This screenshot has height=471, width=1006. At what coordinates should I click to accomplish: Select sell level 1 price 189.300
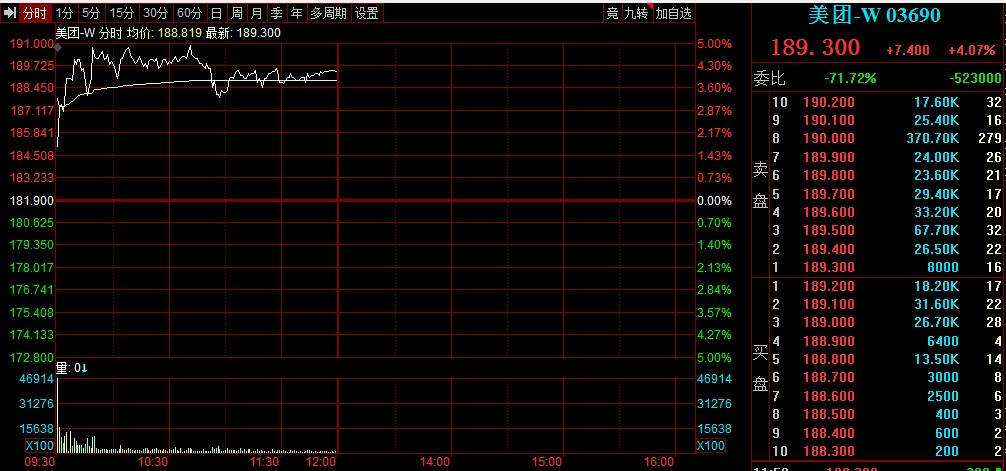coord(829,267)
